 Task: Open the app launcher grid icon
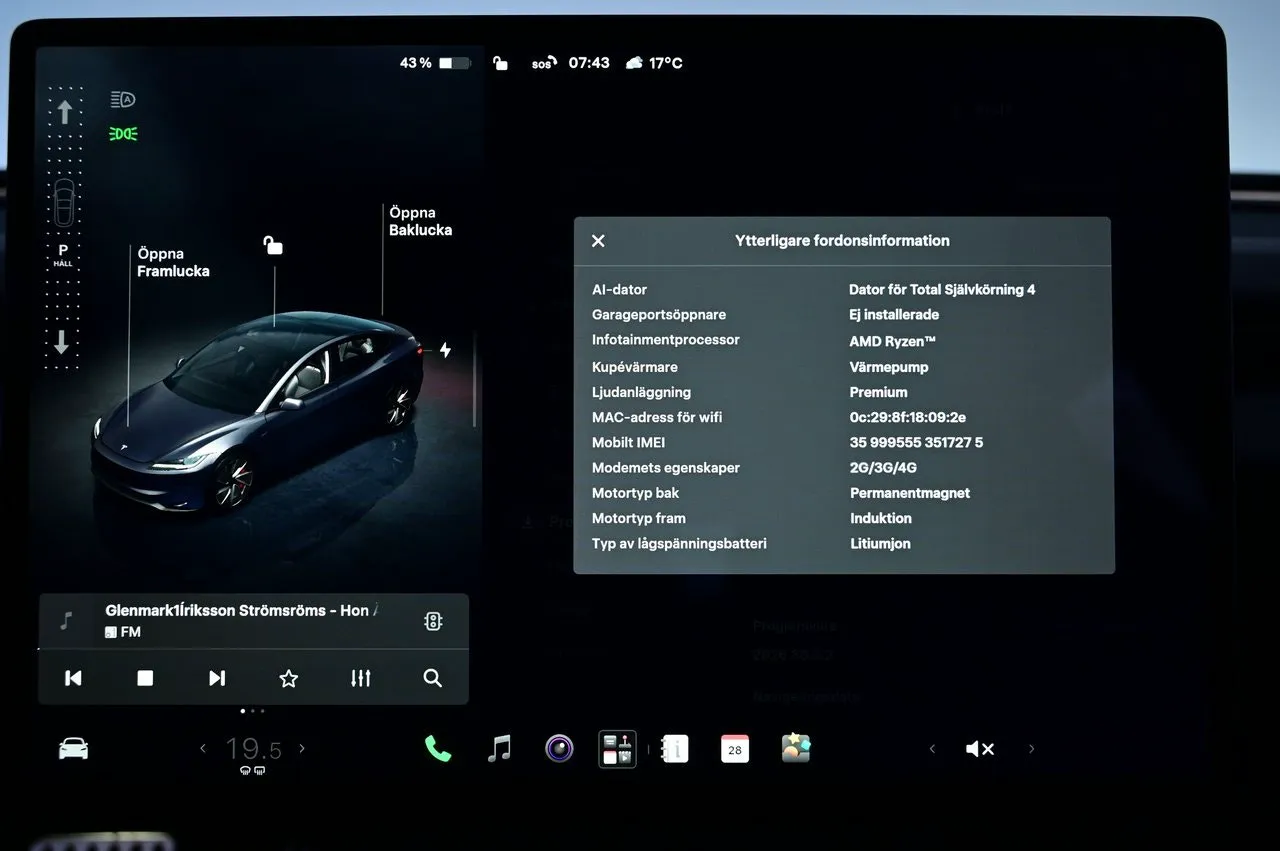tap(618, 749)
